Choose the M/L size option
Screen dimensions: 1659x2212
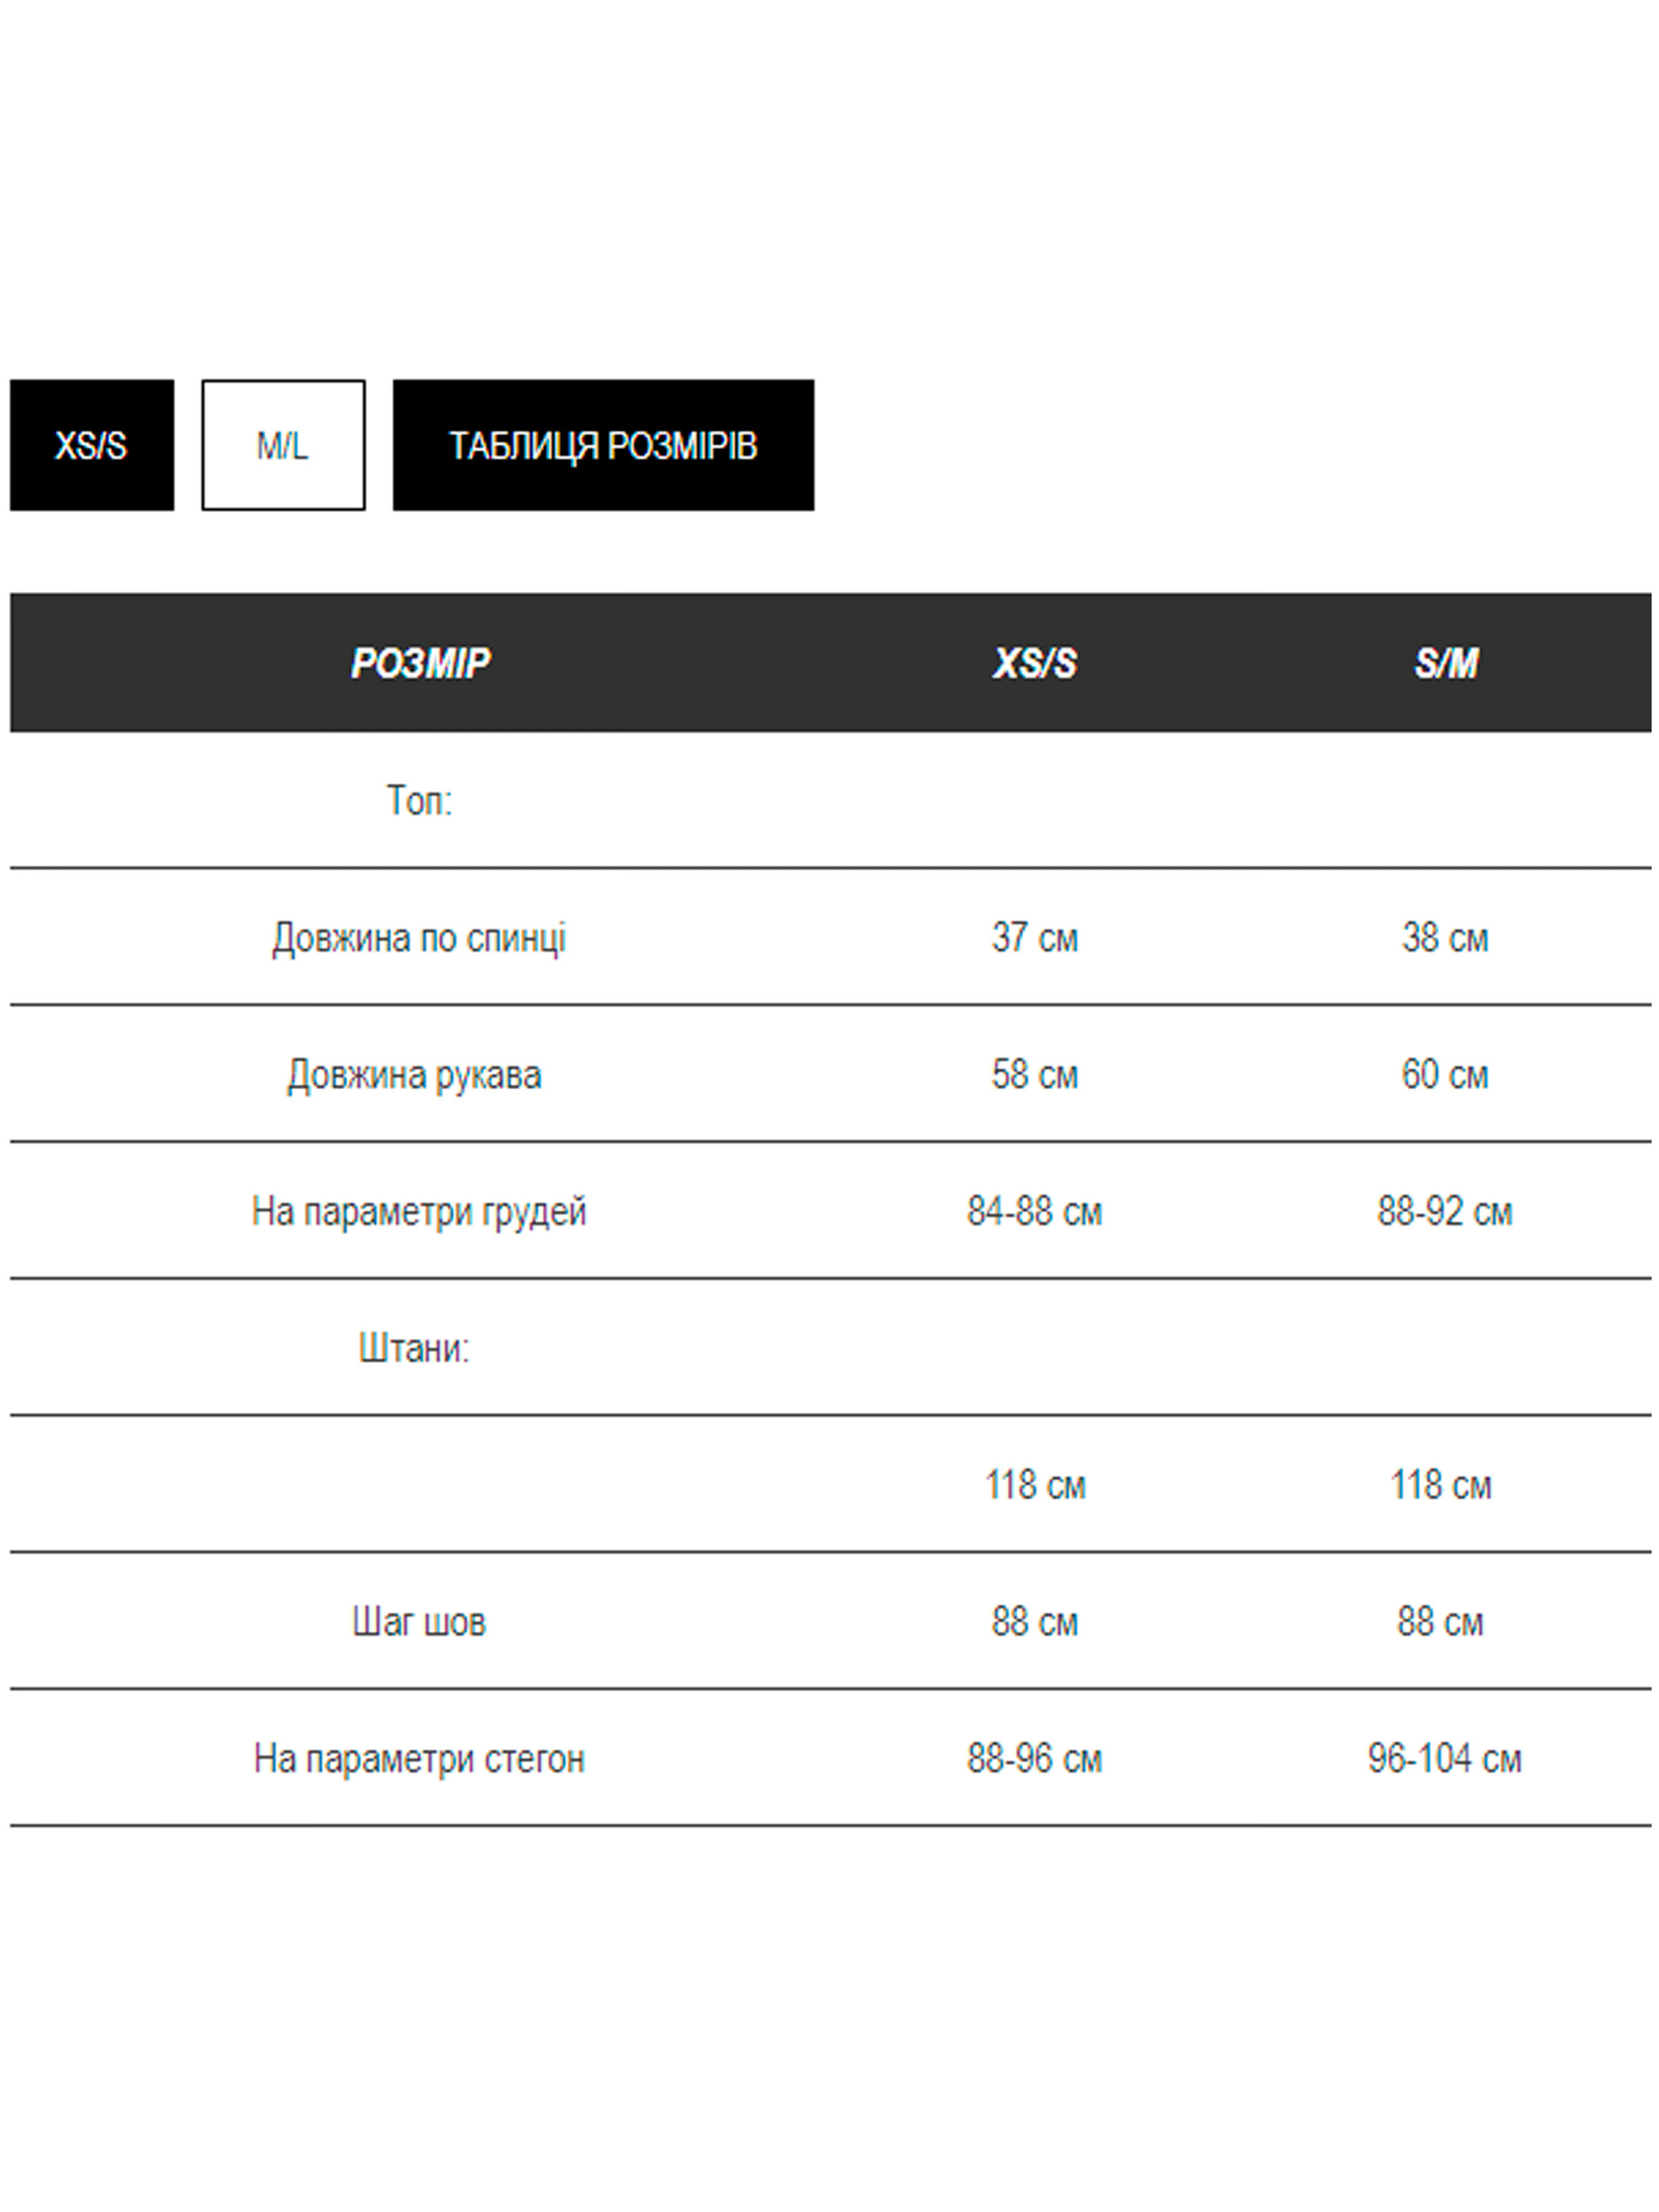tap(283, 445)
